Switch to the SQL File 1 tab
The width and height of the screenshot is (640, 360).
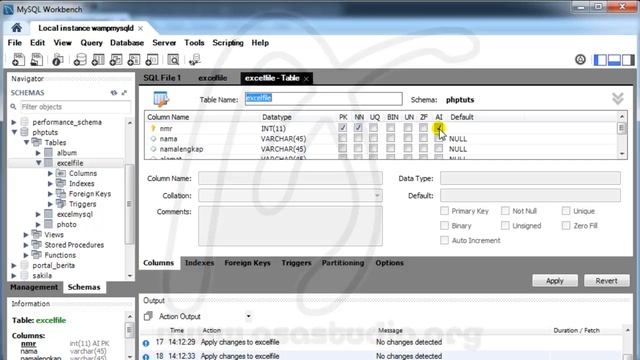click(162, 78)
